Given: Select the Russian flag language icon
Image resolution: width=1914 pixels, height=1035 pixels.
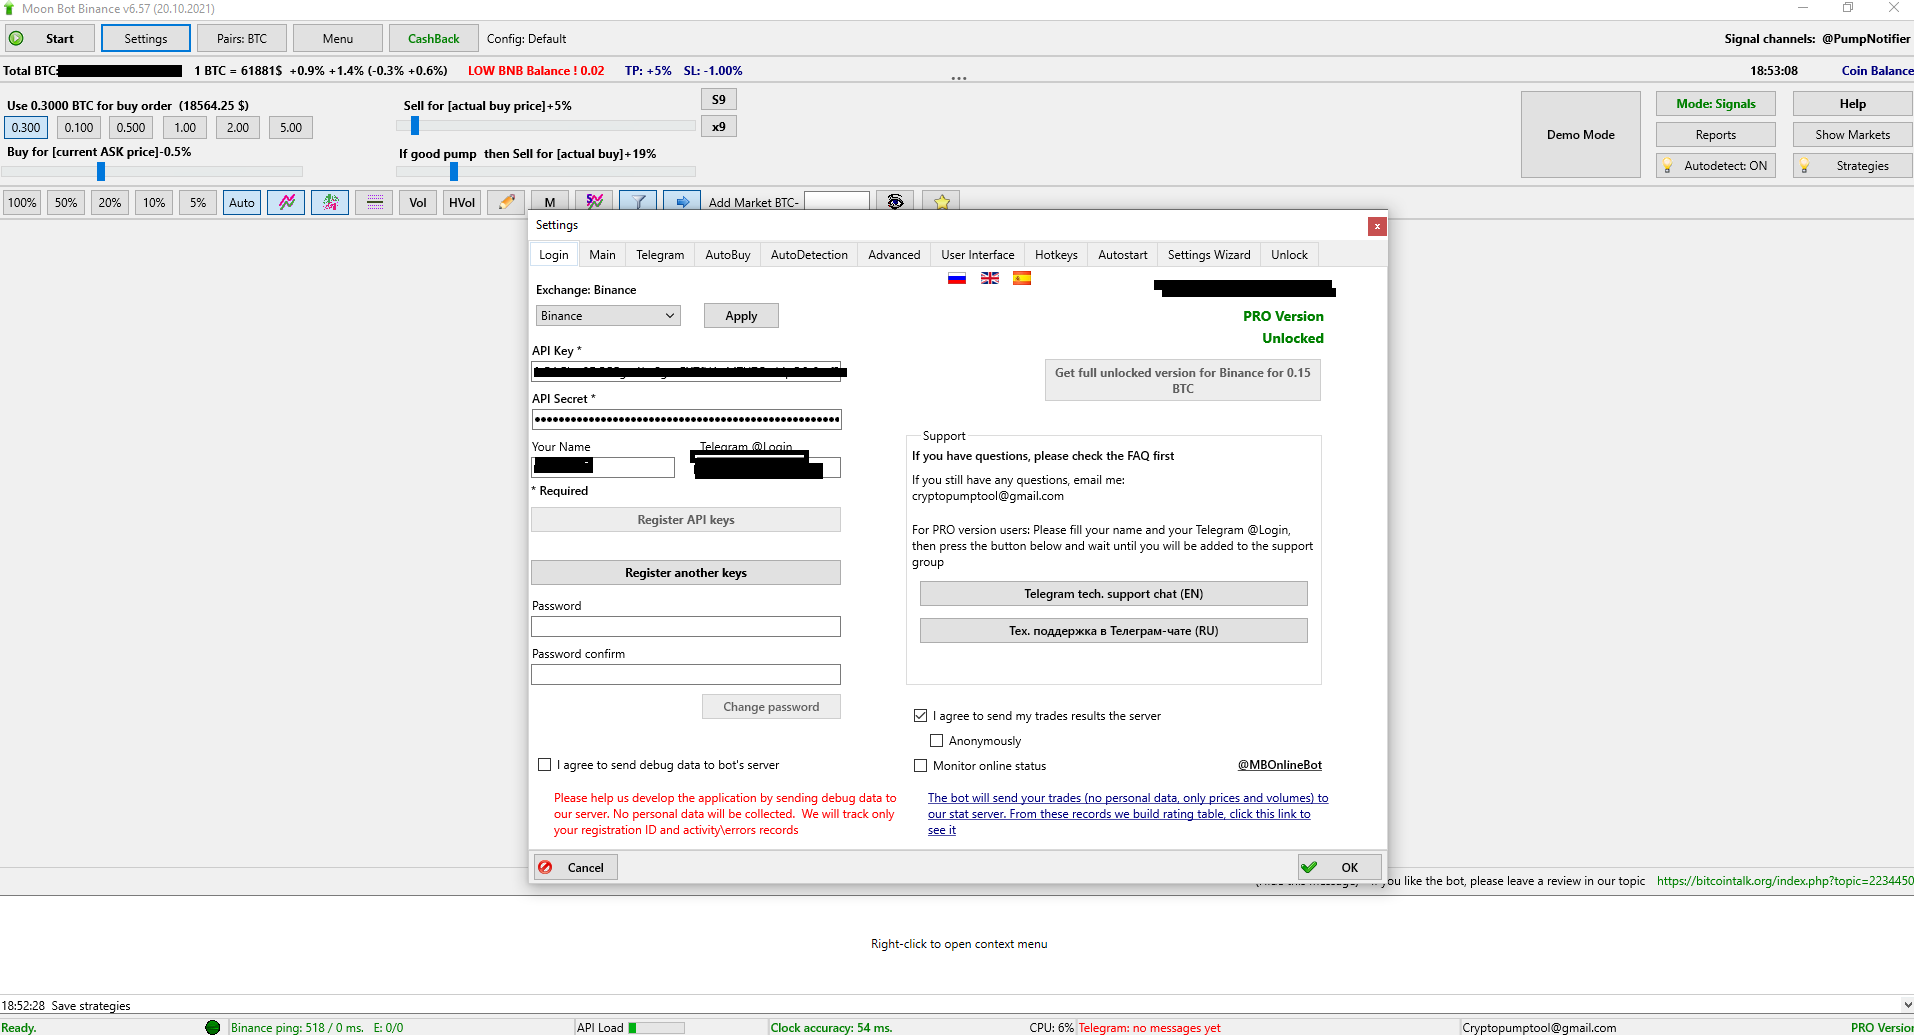Looking at the screenshot, I should pyautogui.click(x=957, y=278).
